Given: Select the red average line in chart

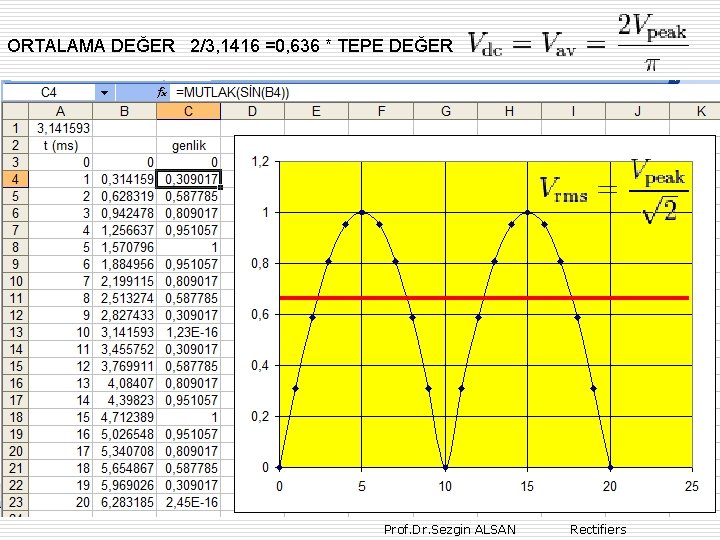Looking at the screenshot, I should (x=484, y=298).
